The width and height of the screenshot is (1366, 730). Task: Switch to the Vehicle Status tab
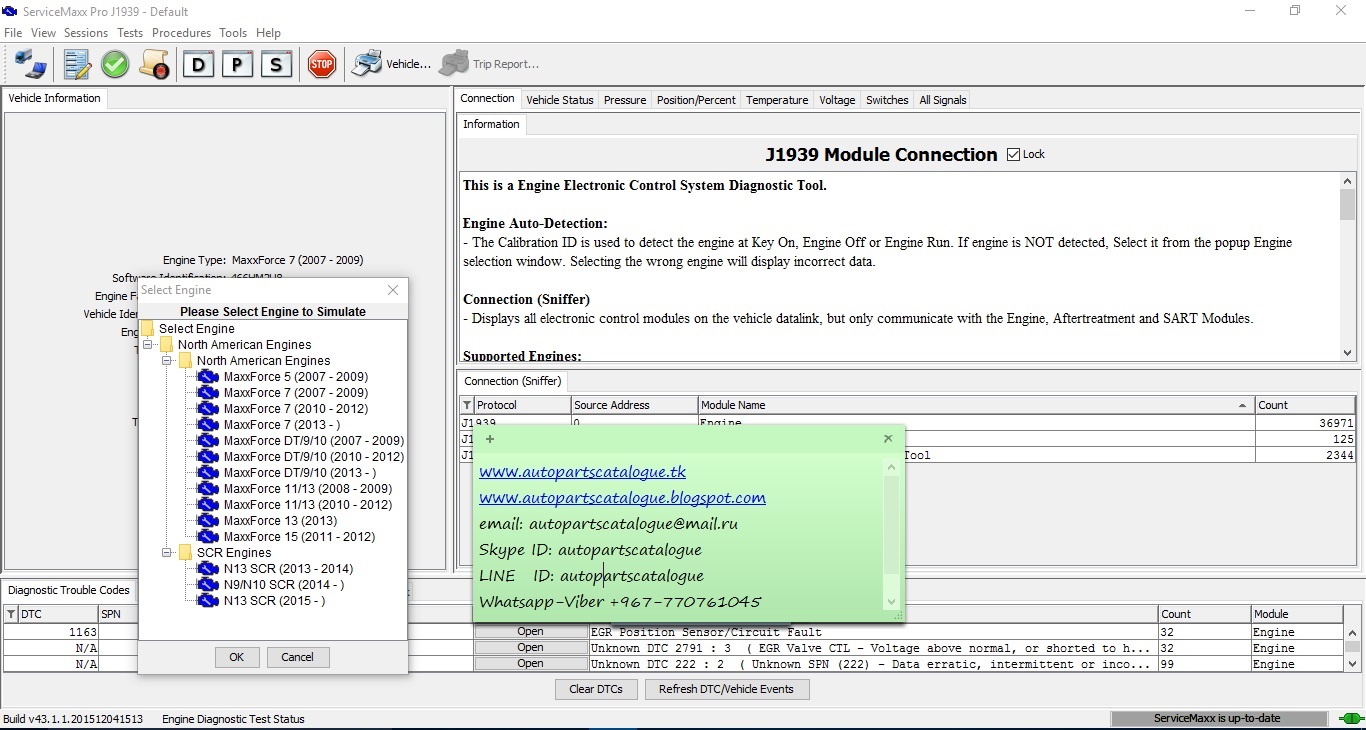pos(560,100)
